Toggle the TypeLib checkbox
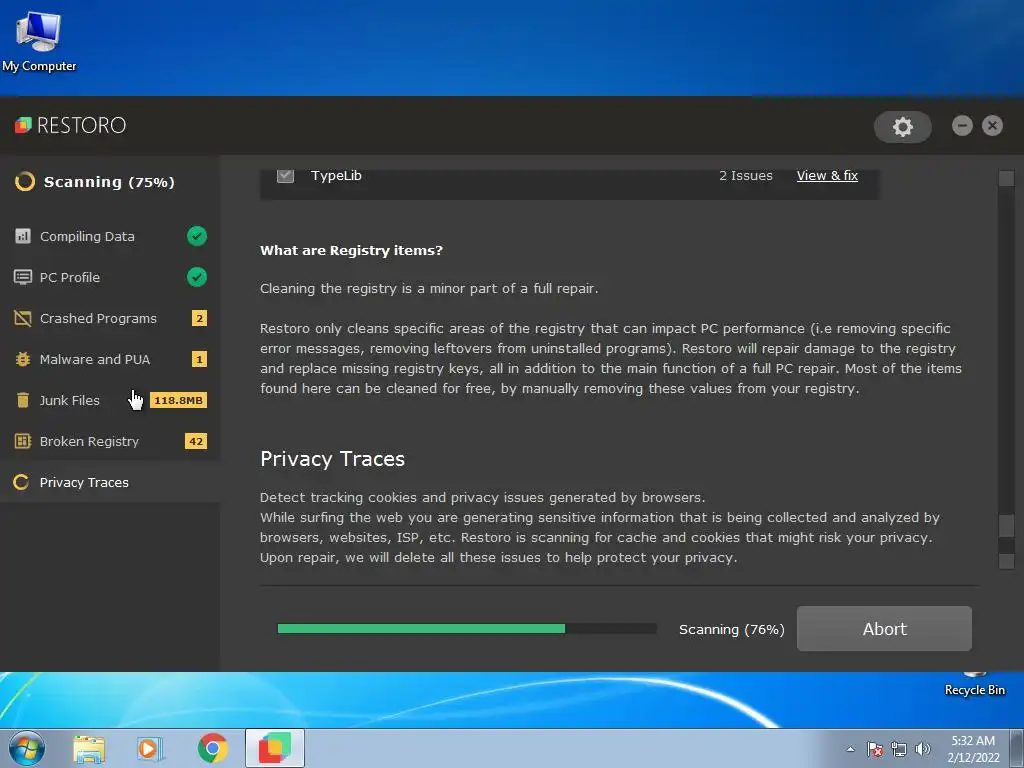The image size is (1024, 768). (285, 175)
